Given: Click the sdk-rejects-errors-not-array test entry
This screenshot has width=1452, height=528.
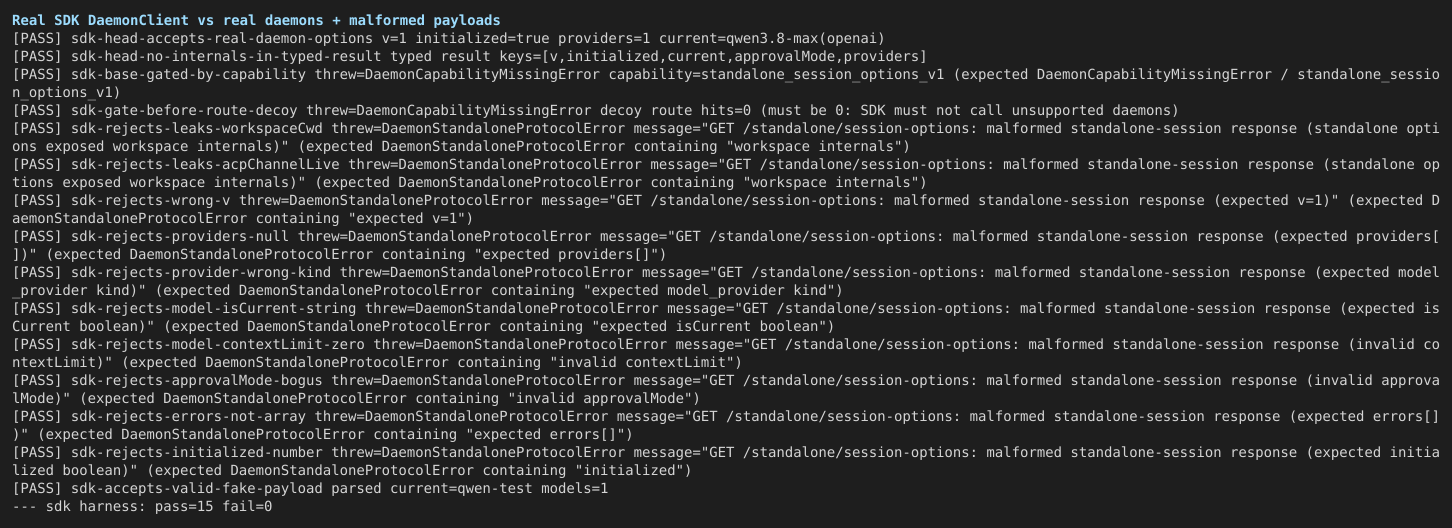Looking at the screenshot, I should 726,425.
